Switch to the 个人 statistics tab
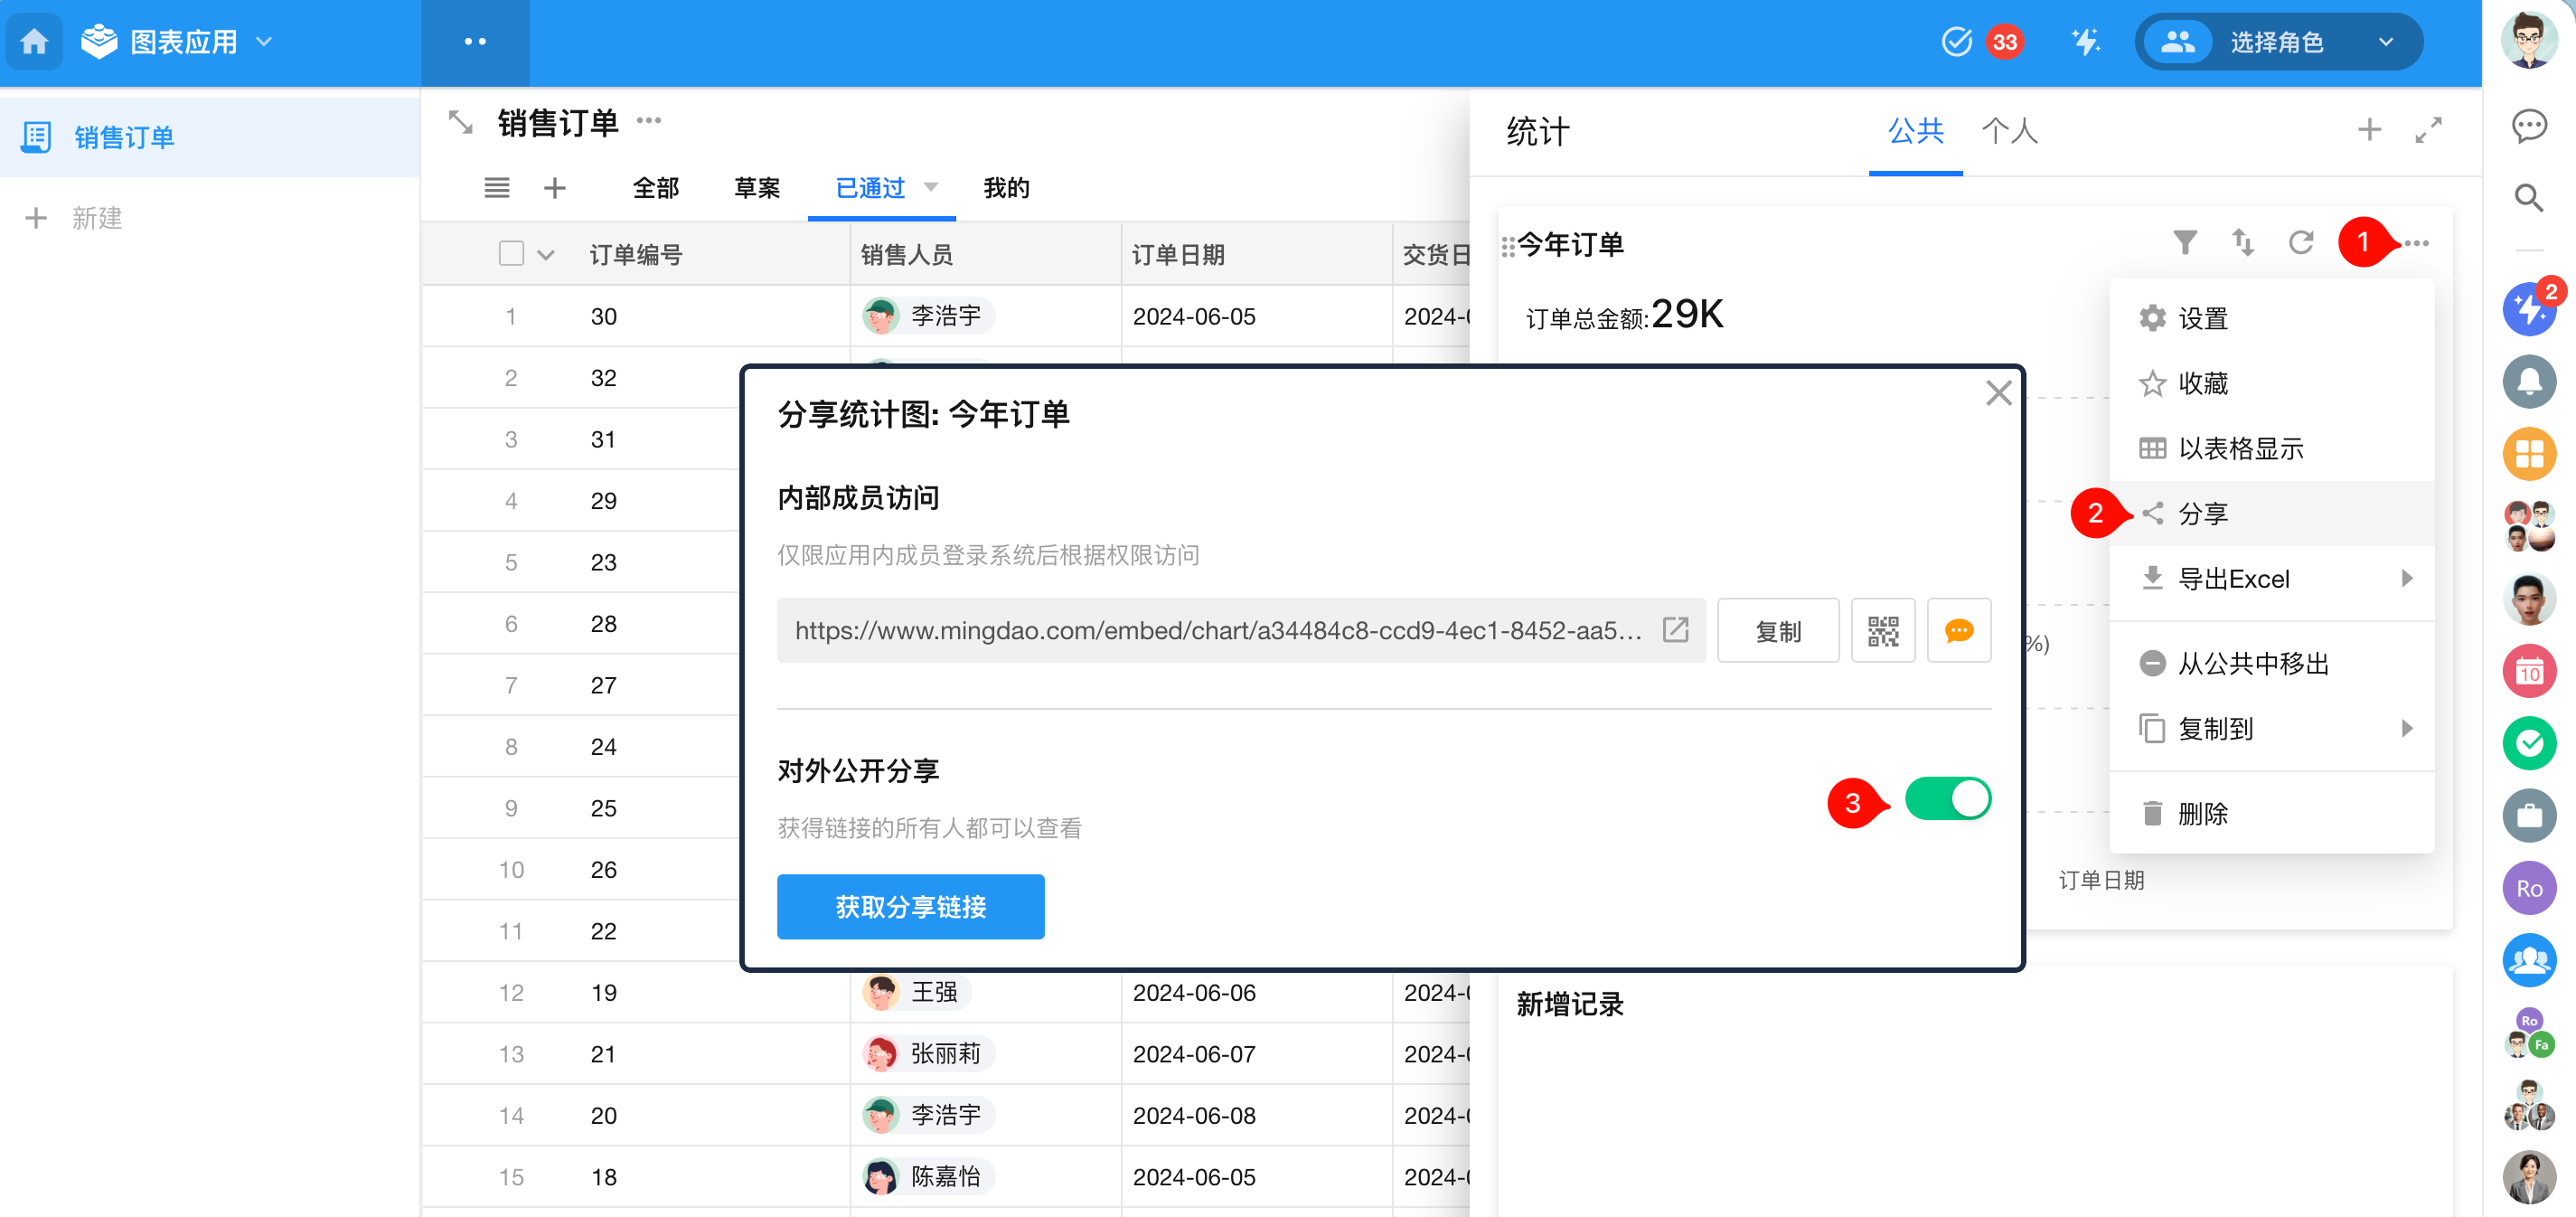The width and height of the screenshot is (2576, 1217). click(x=2009, y=131)
